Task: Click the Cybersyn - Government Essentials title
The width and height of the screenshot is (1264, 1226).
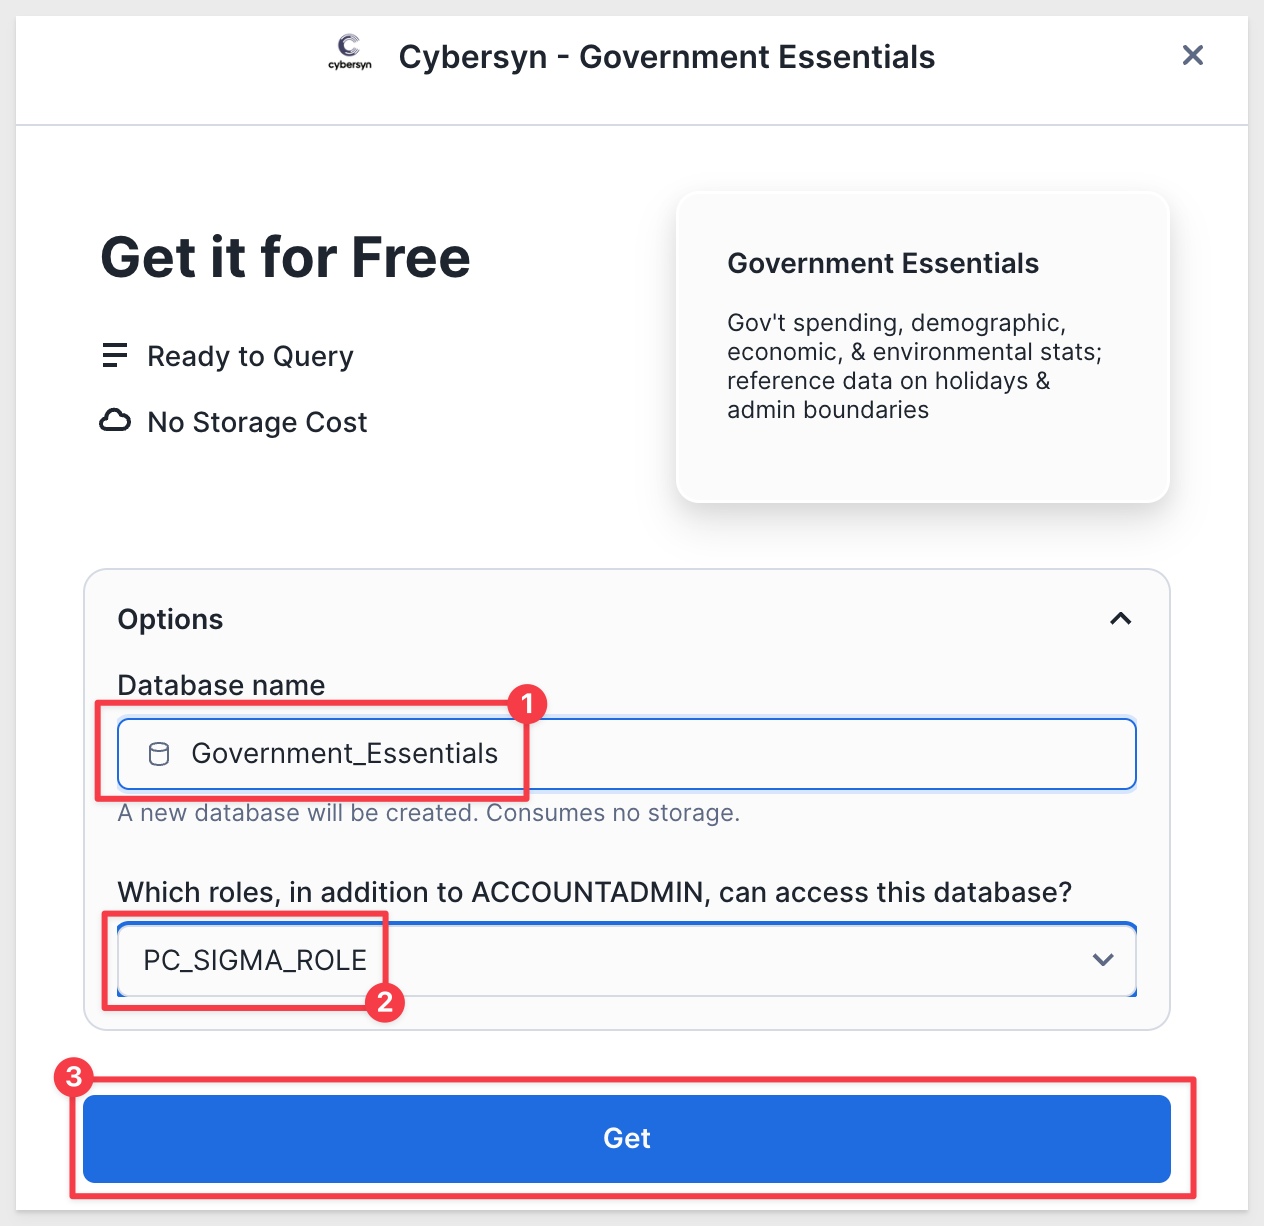Action: [667, 57]
